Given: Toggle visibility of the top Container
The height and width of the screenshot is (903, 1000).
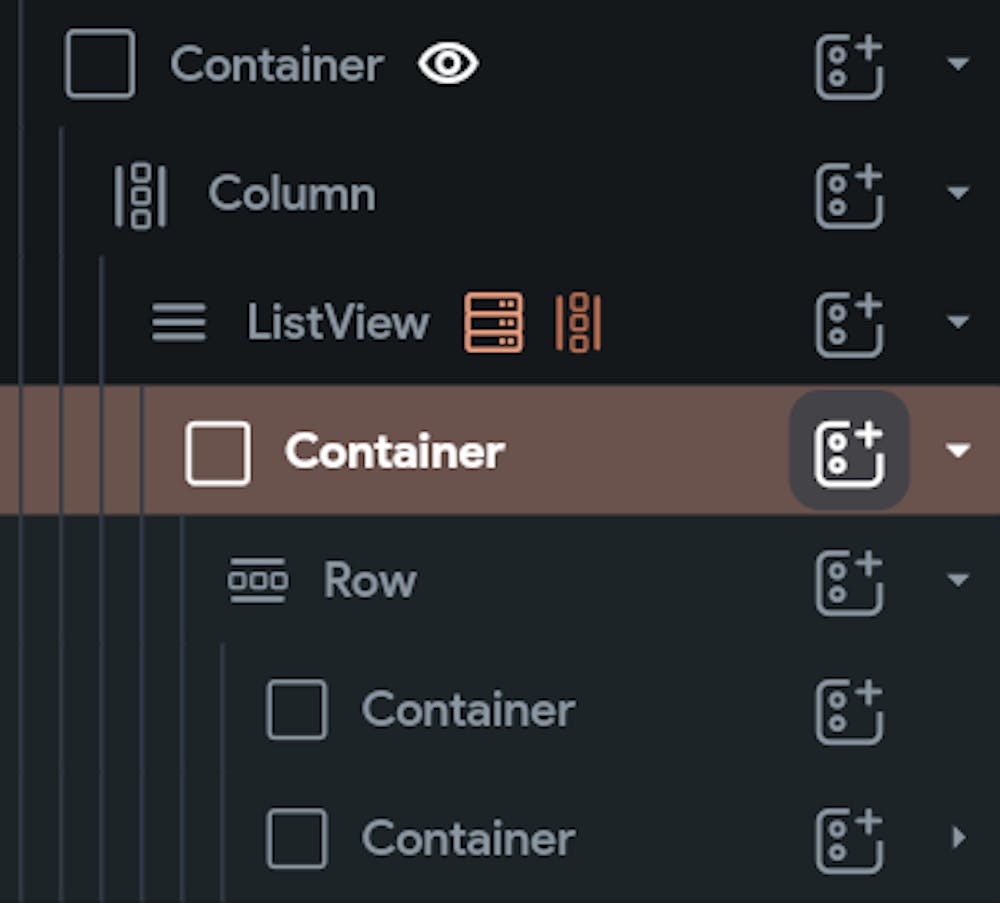Looking at the screenshot, I should 447,64.
